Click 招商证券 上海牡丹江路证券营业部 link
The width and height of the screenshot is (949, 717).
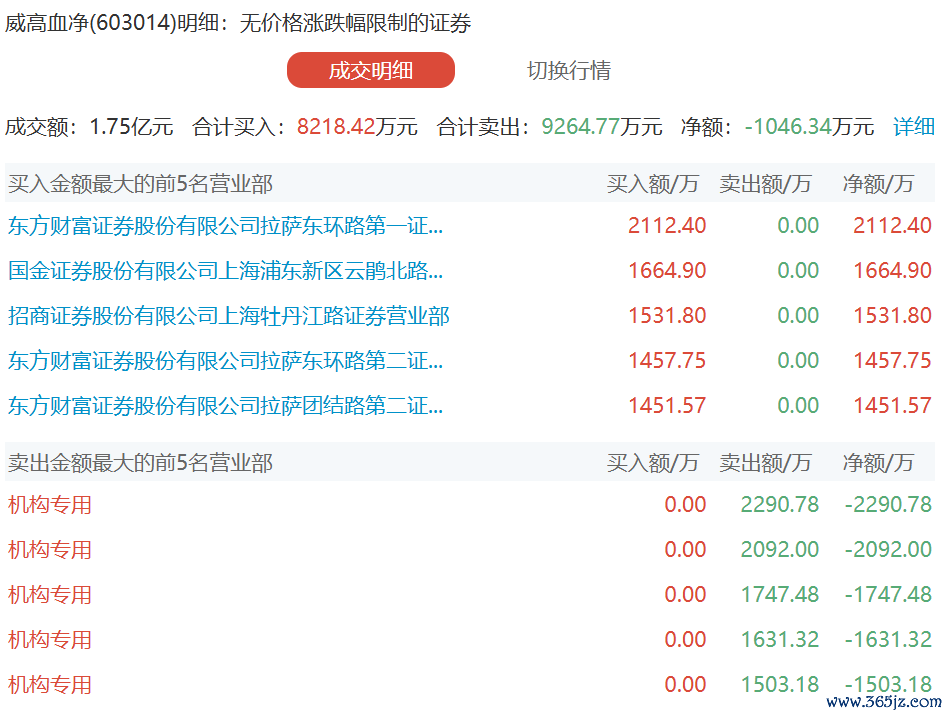(x=229, y=316)
